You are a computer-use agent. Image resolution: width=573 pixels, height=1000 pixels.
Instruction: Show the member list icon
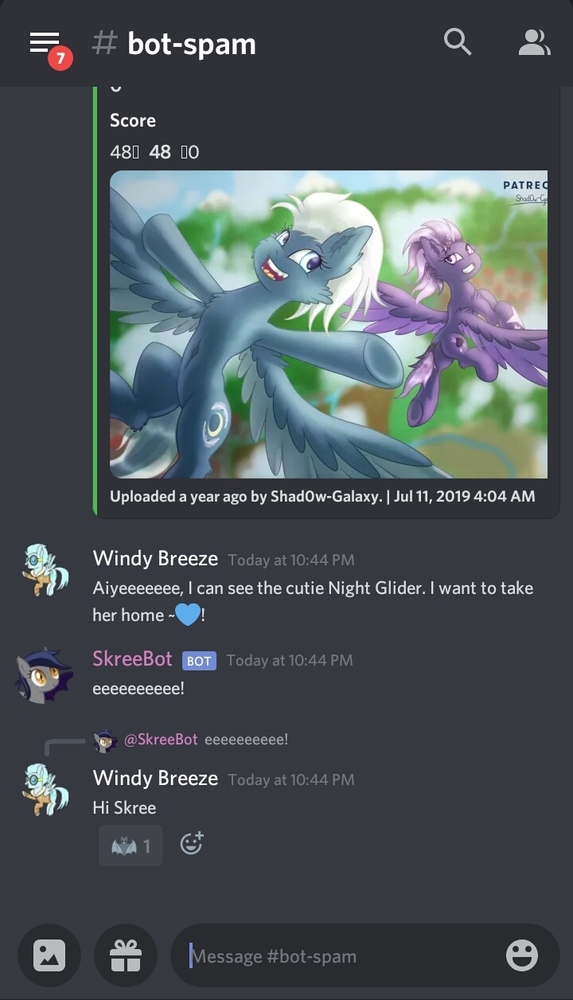(534, 43)
